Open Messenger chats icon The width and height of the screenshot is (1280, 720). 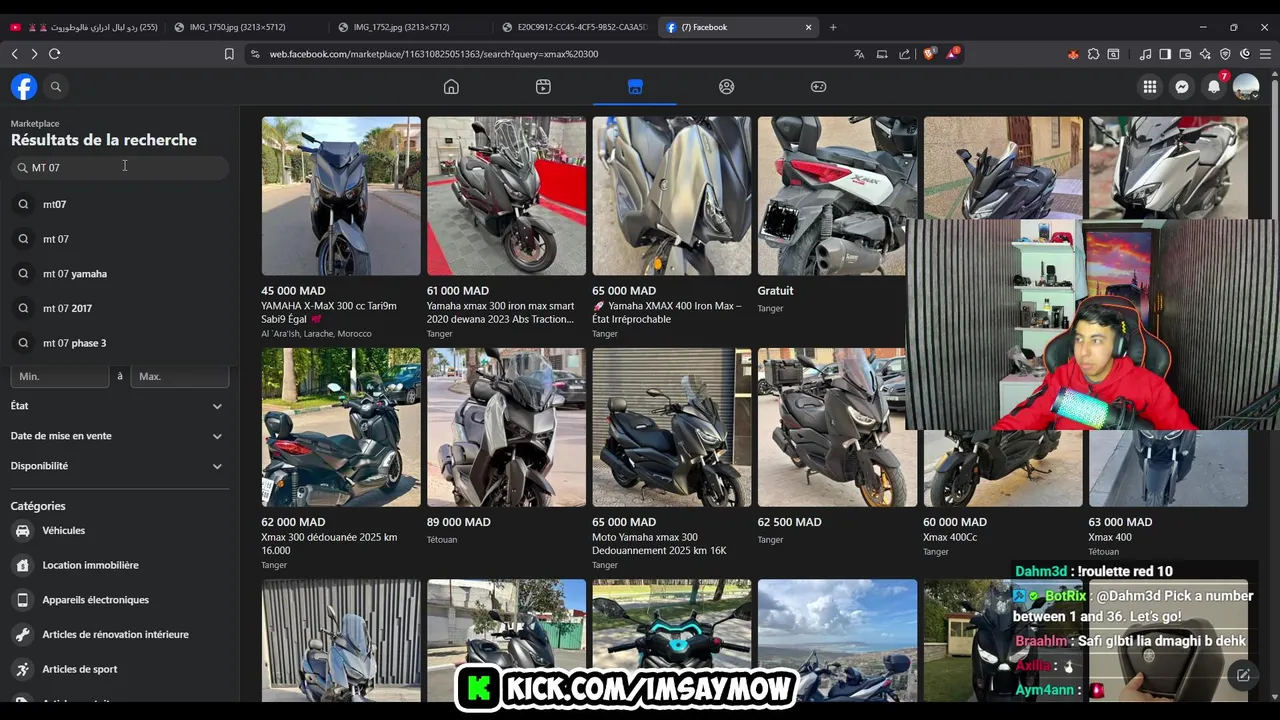tap(1182, 87)
